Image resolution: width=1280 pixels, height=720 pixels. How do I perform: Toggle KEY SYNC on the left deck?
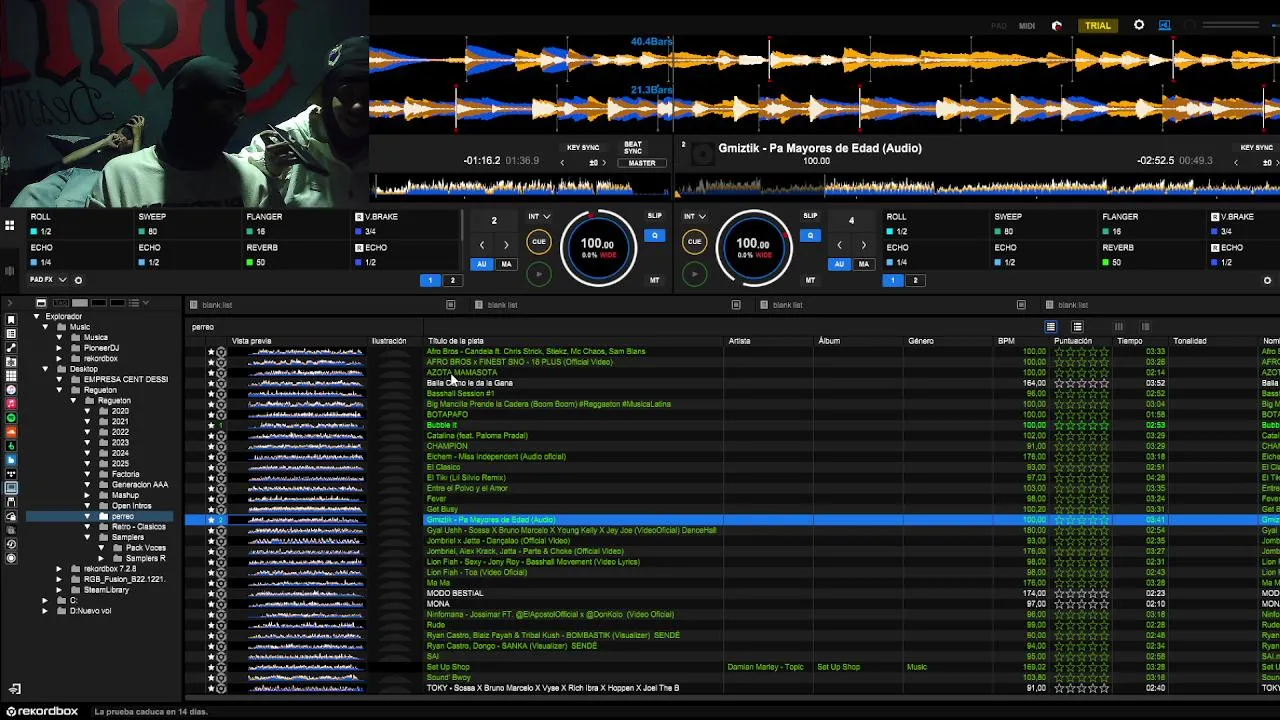pos(583,148)
